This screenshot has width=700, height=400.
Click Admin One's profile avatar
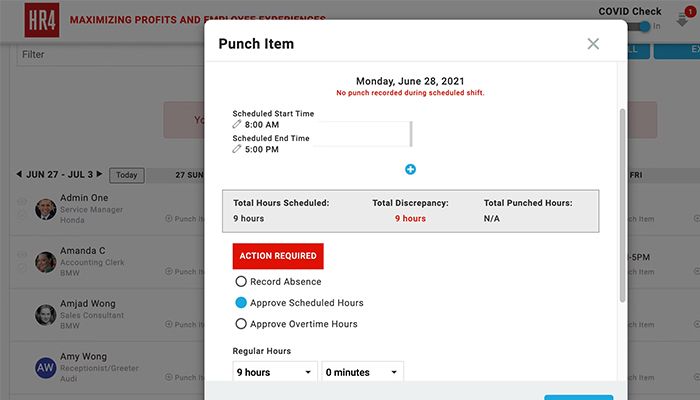pyautogui.click(x=45, y=209)
